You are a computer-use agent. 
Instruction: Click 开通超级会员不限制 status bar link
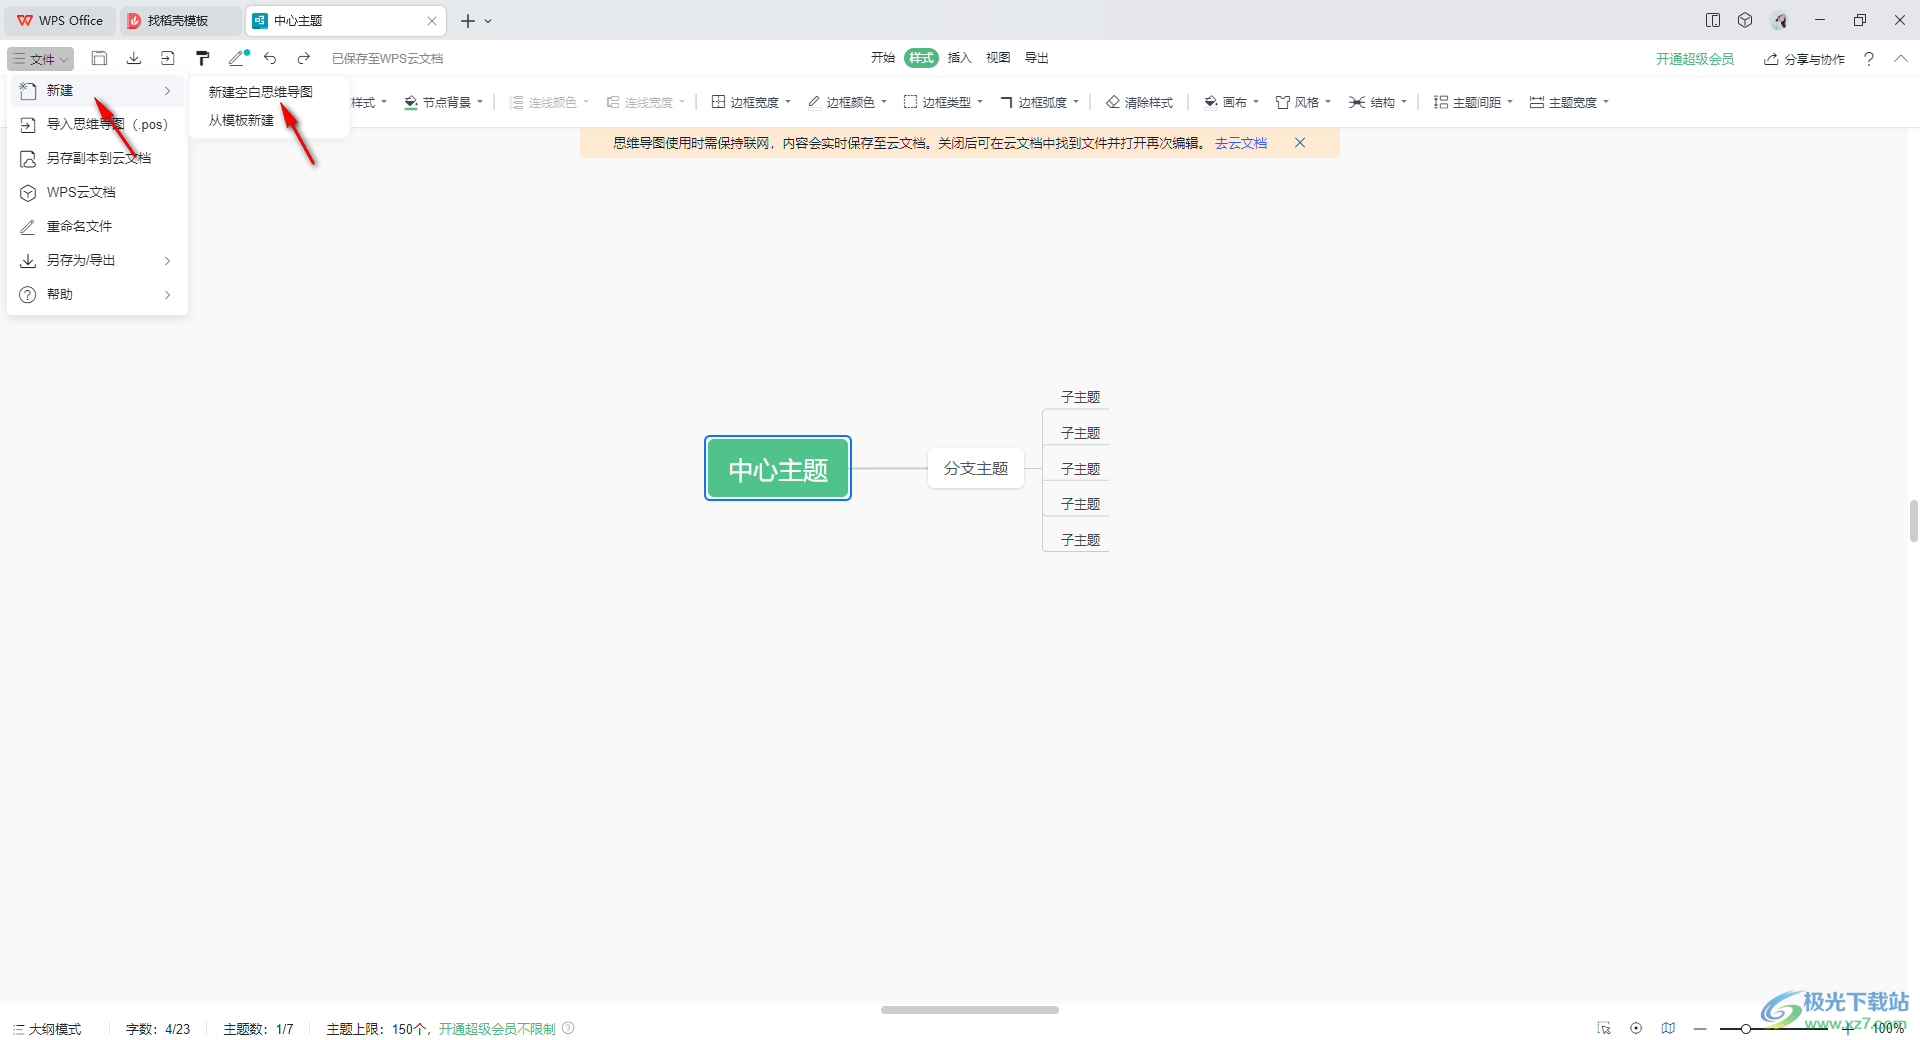497,1029
